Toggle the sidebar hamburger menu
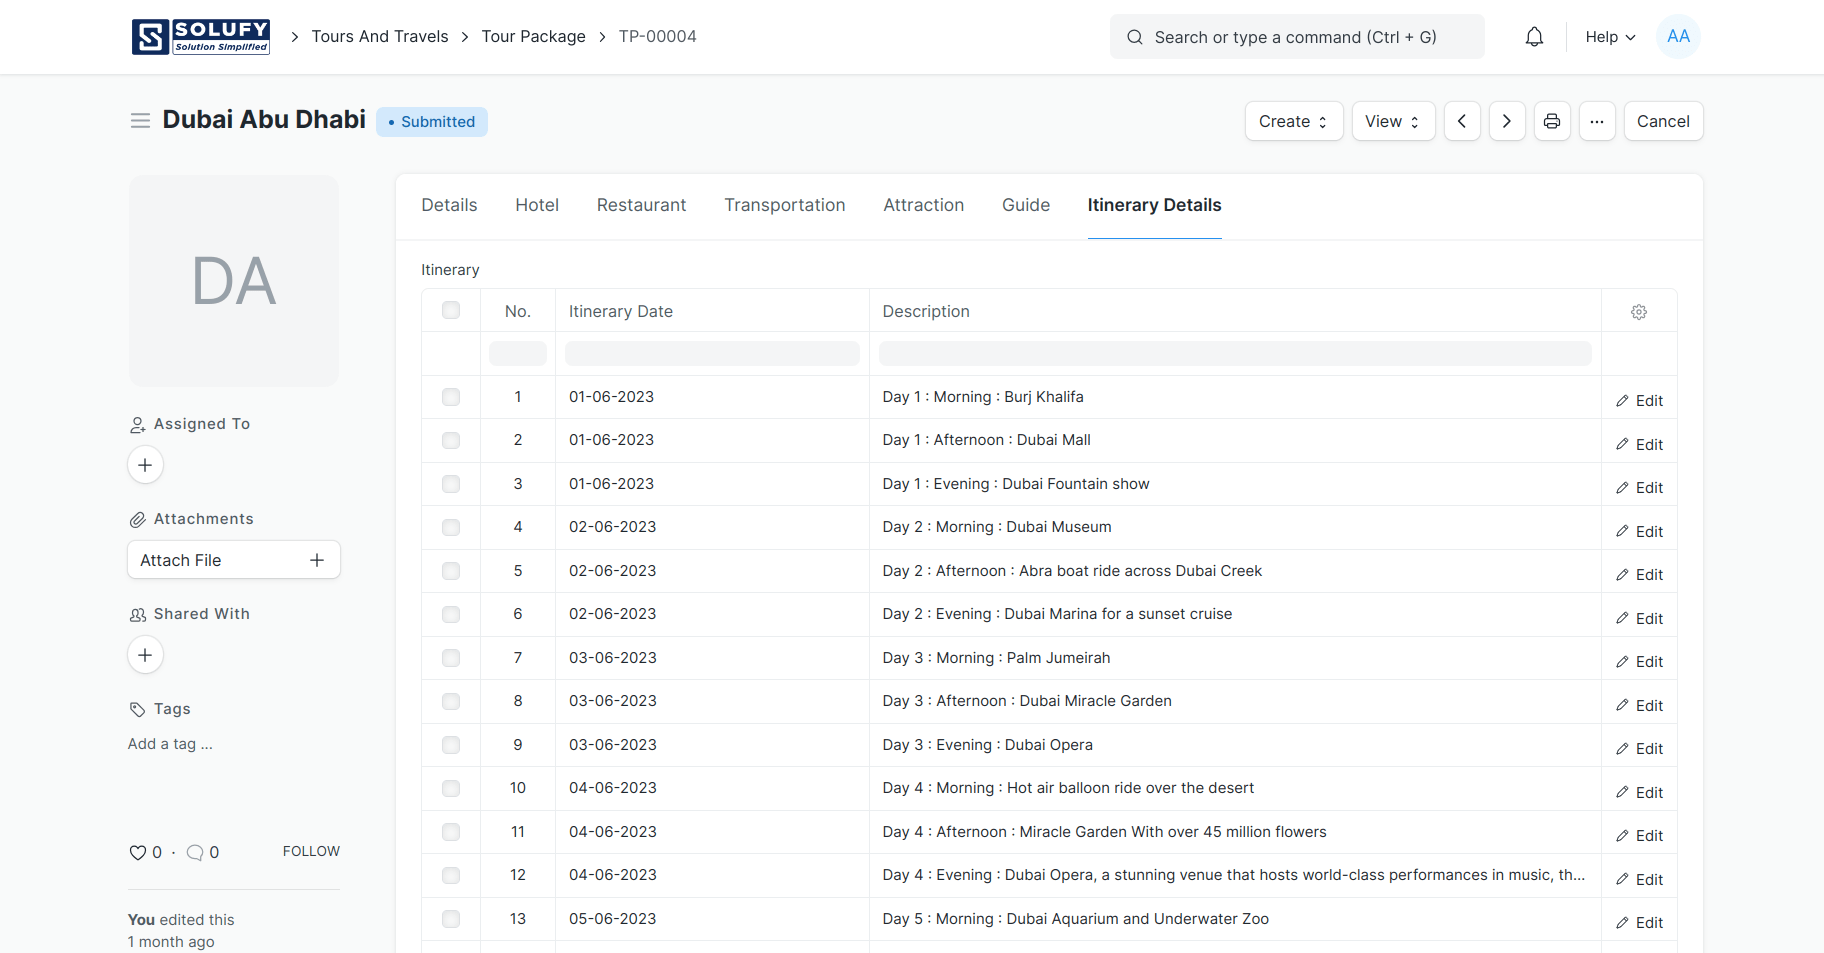 click(140, 121)
